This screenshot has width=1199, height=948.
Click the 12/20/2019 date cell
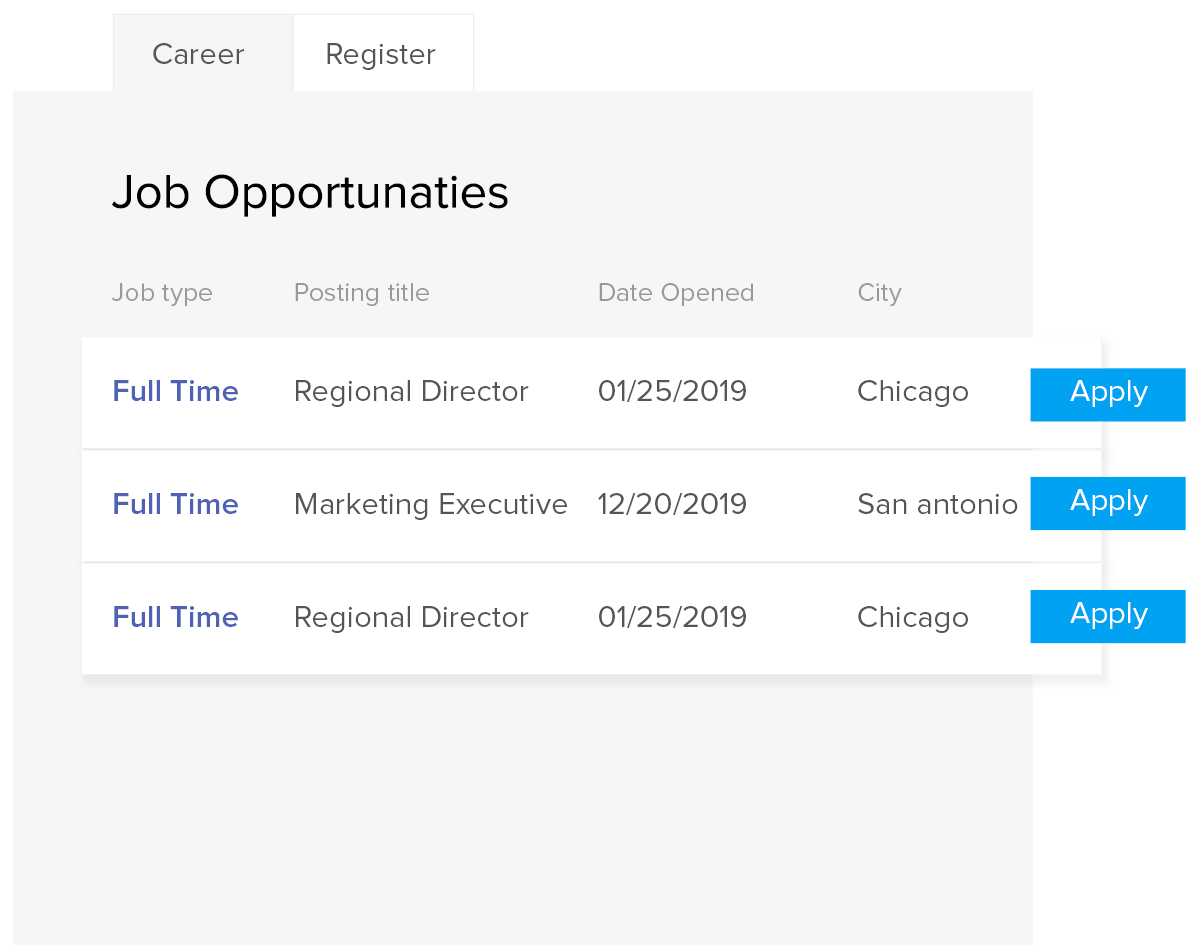672,504
